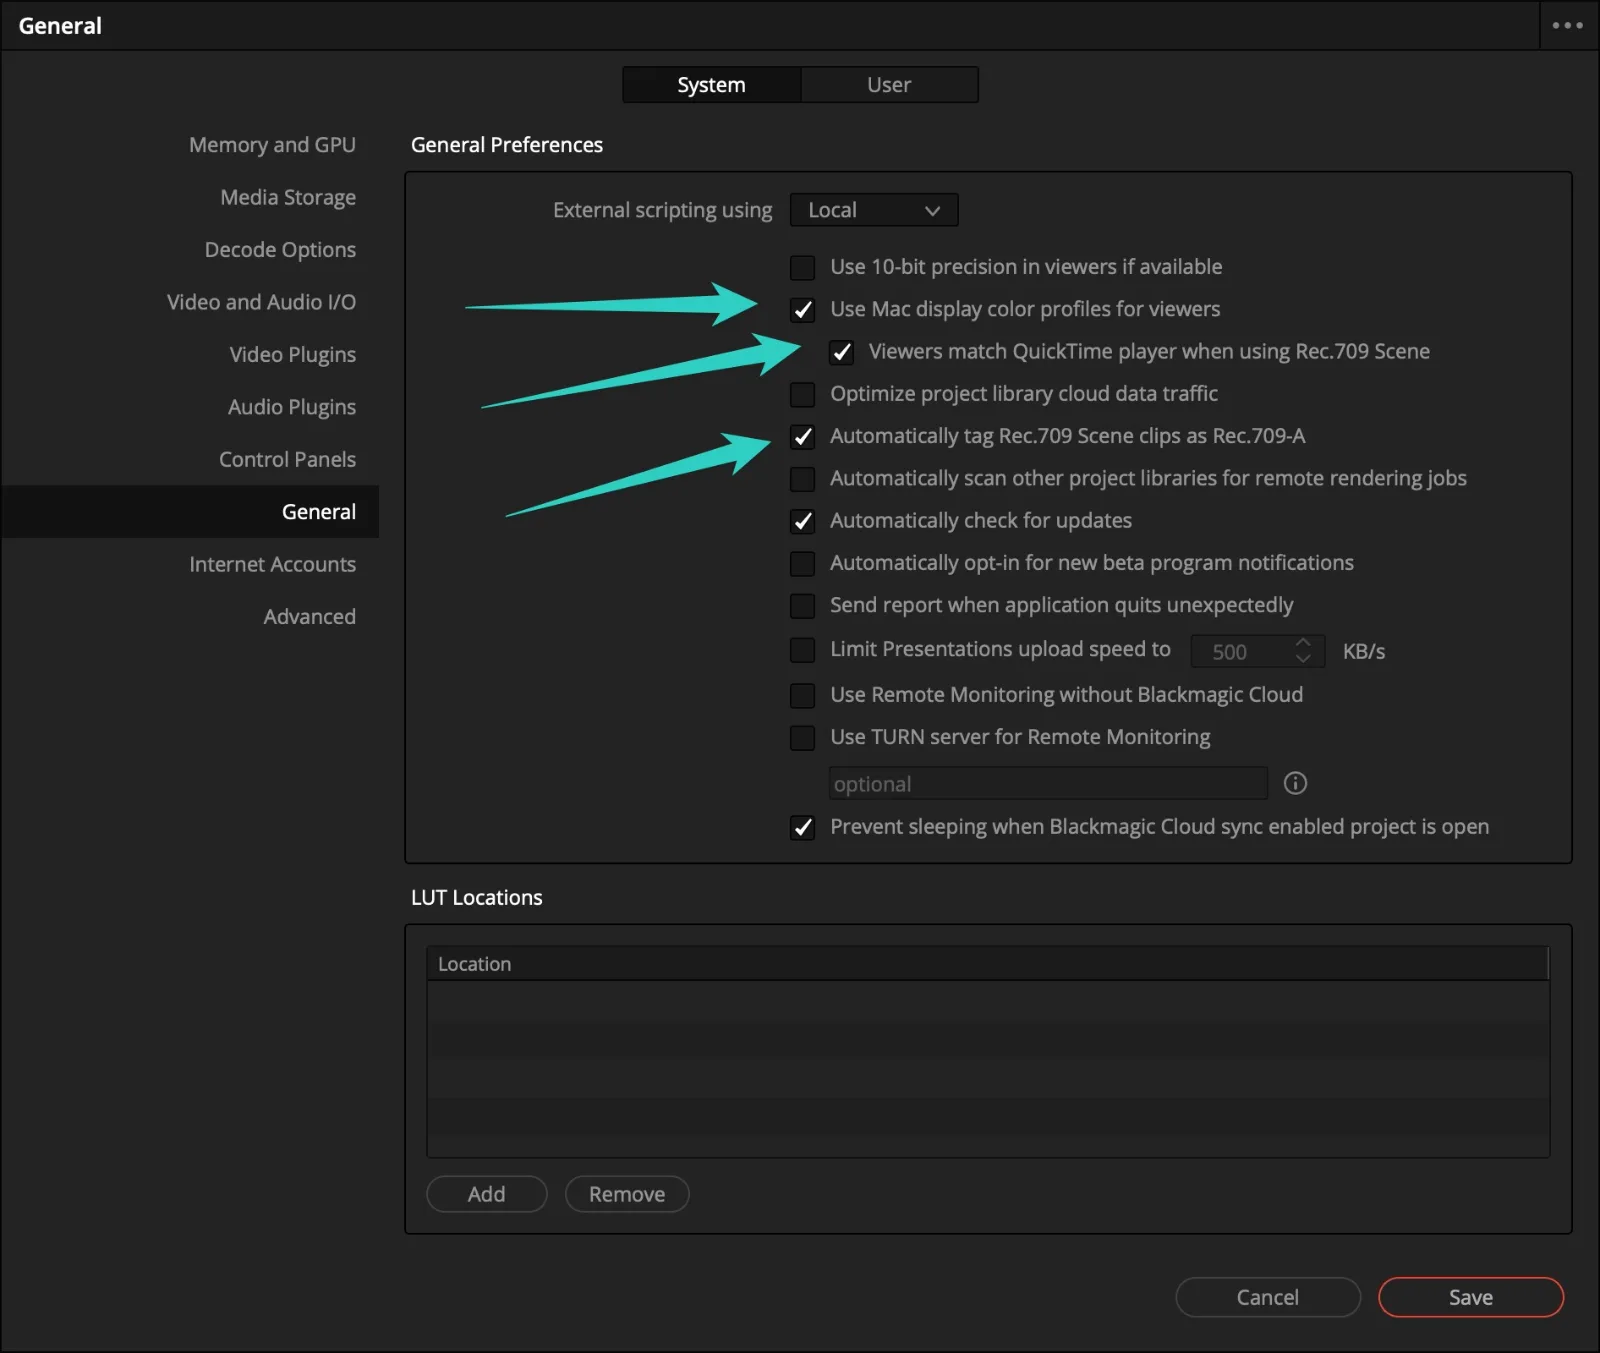The height and width of the screenshot is (1353, 1600).
Task: Enable 10-bit precision in viewers checkbox
Action: [x=802, y=267]
